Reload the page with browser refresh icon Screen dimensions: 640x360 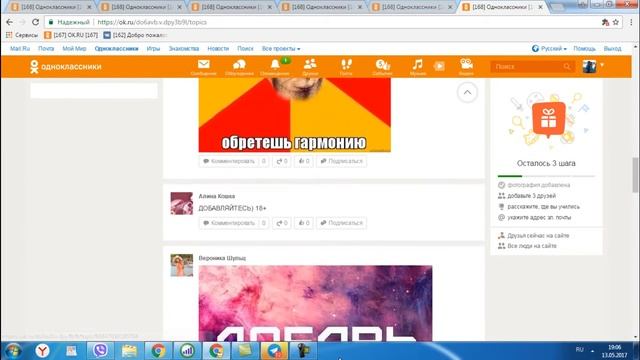point(36,22)
